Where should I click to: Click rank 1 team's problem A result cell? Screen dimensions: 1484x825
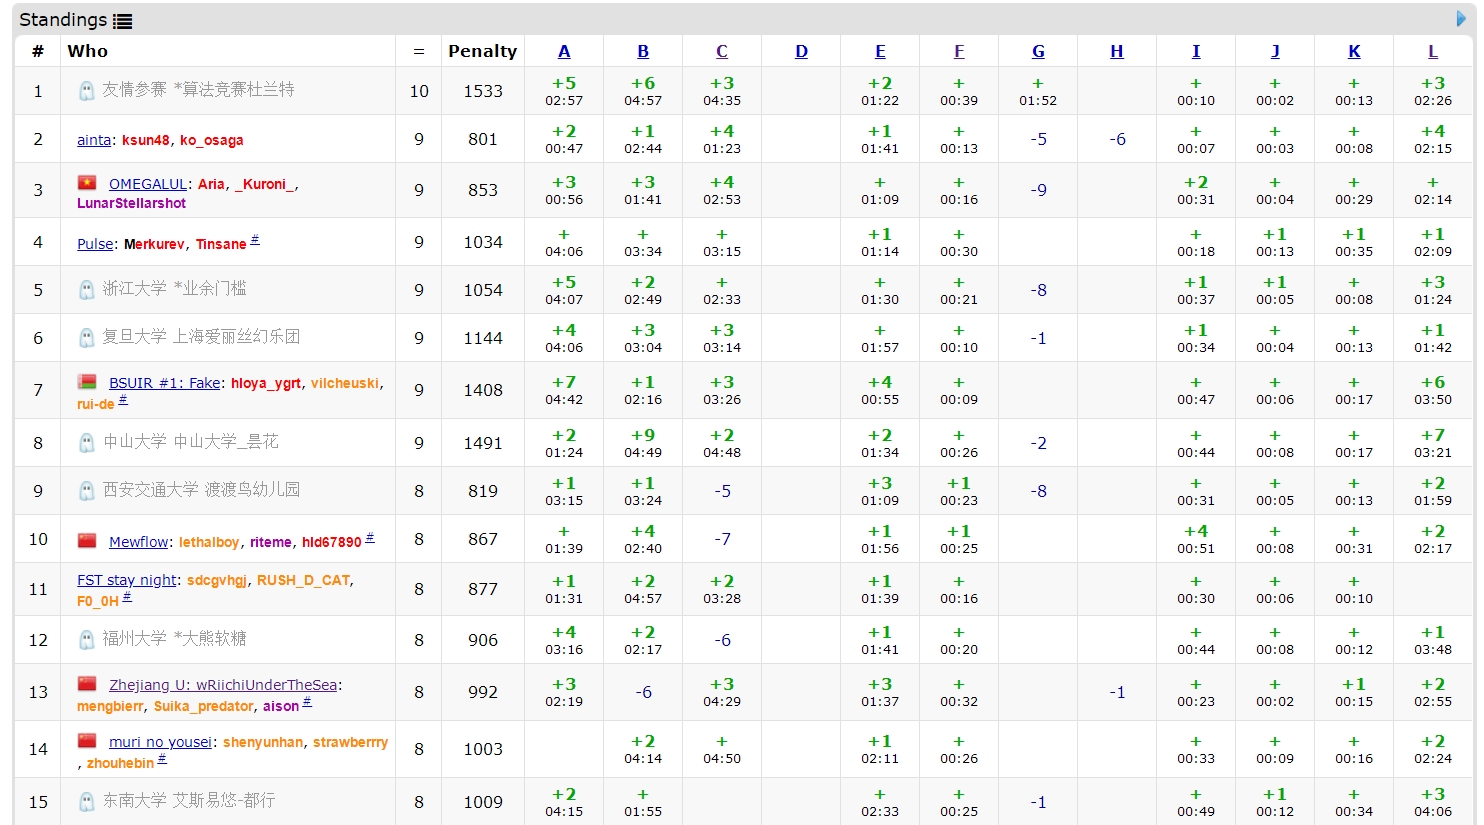click(x=564, y=91)
